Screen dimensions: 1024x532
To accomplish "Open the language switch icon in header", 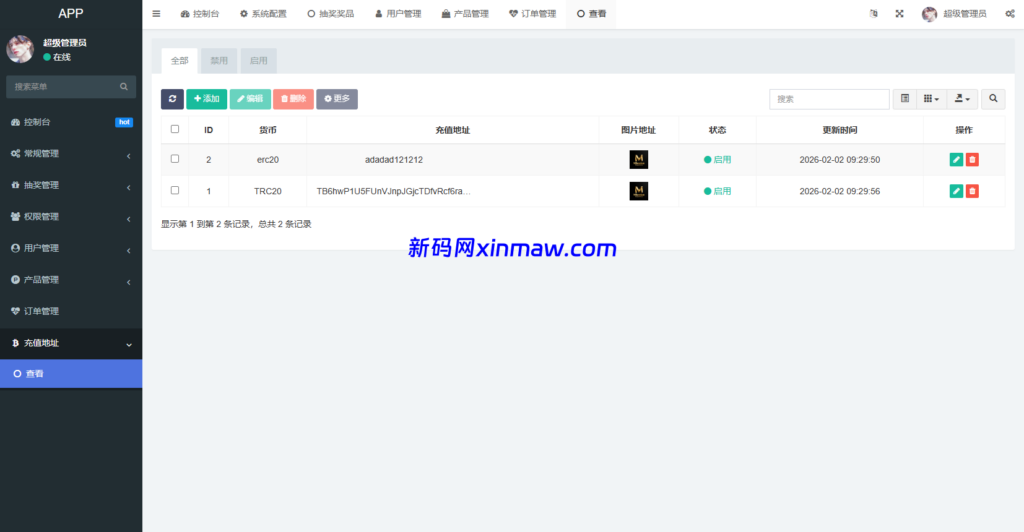I will point(873,14).
